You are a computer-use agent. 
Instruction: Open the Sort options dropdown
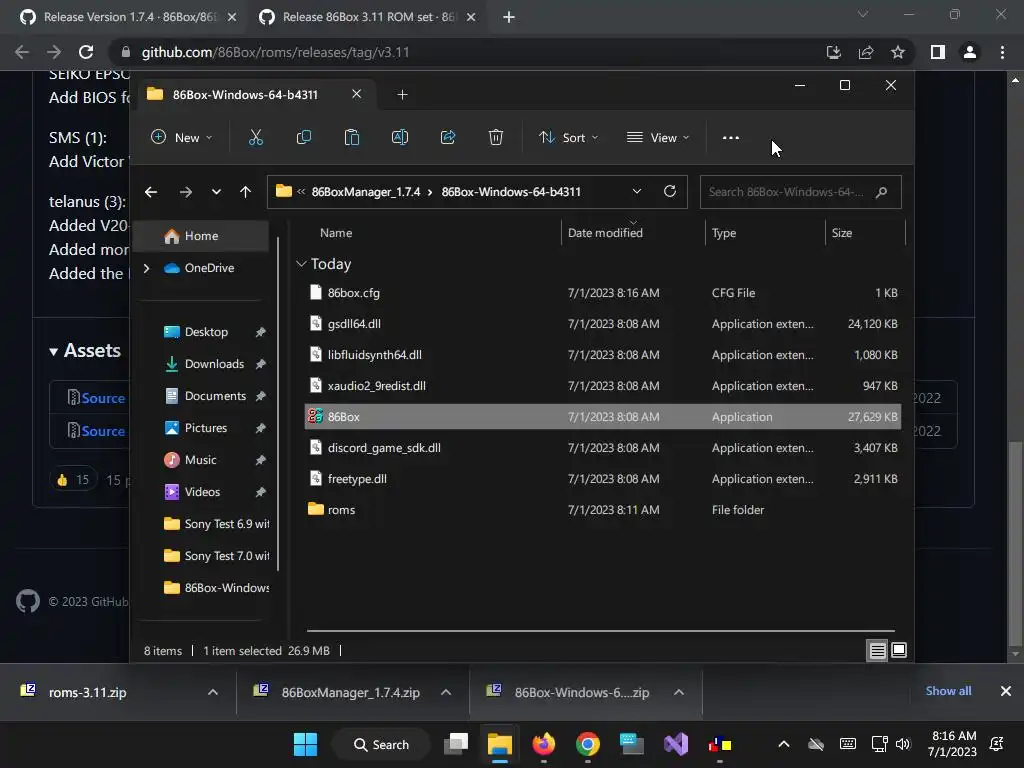point(568,138)
